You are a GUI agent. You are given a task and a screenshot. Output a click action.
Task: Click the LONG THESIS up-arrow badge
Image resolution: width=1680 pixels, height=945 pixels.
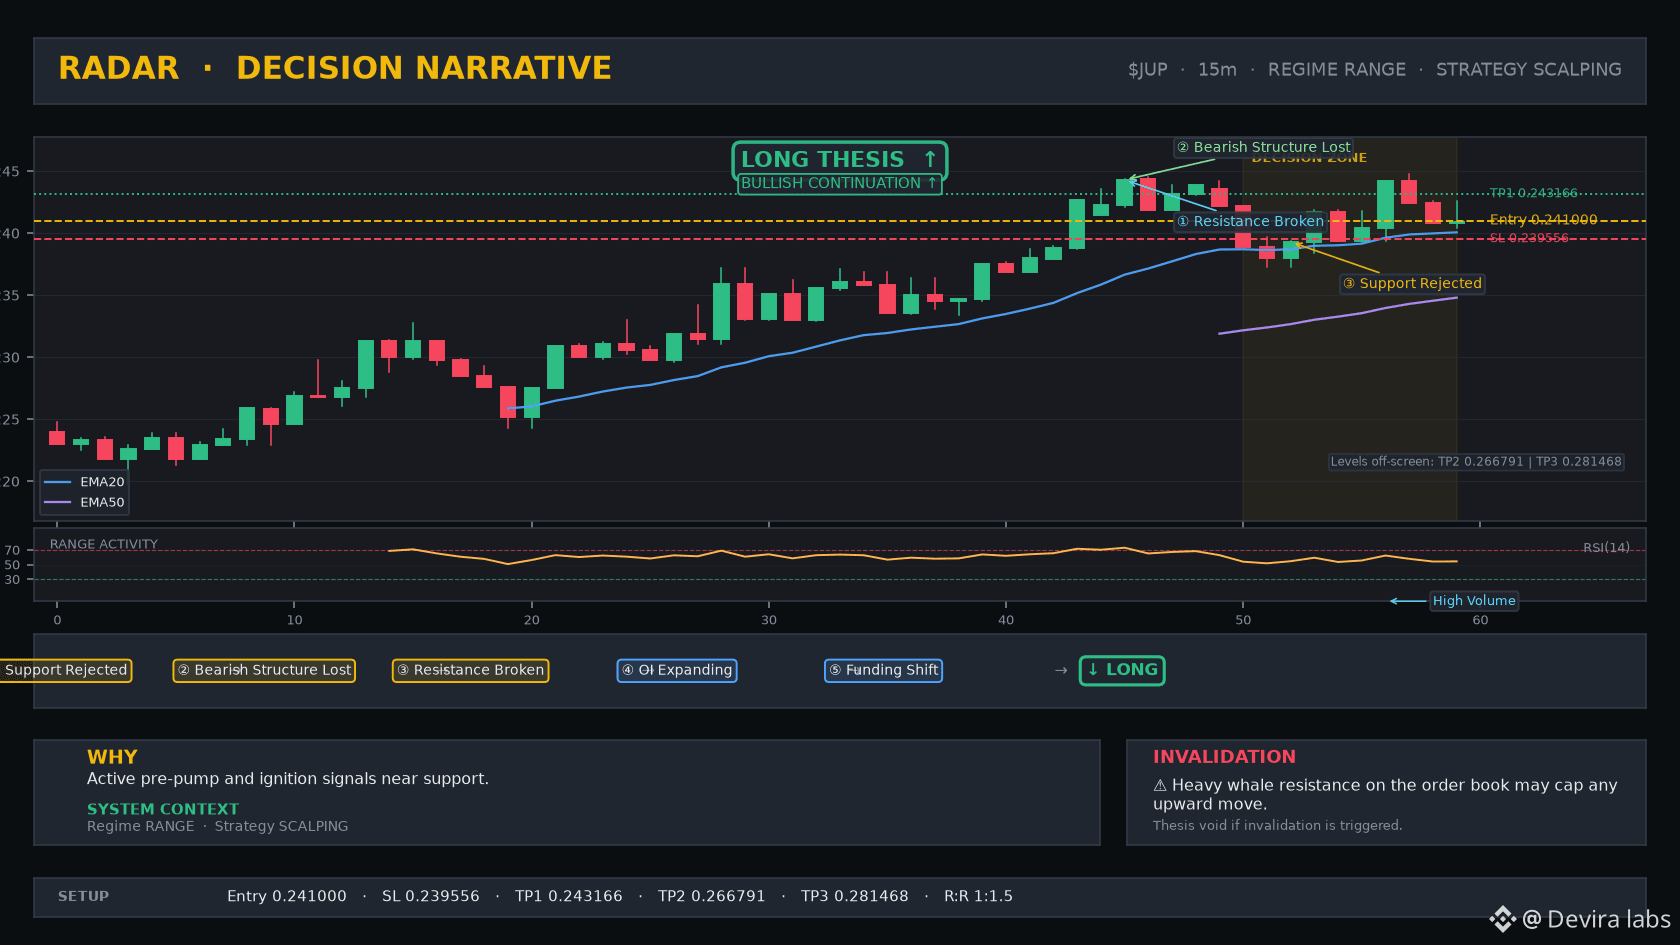[x=839, y=159]
